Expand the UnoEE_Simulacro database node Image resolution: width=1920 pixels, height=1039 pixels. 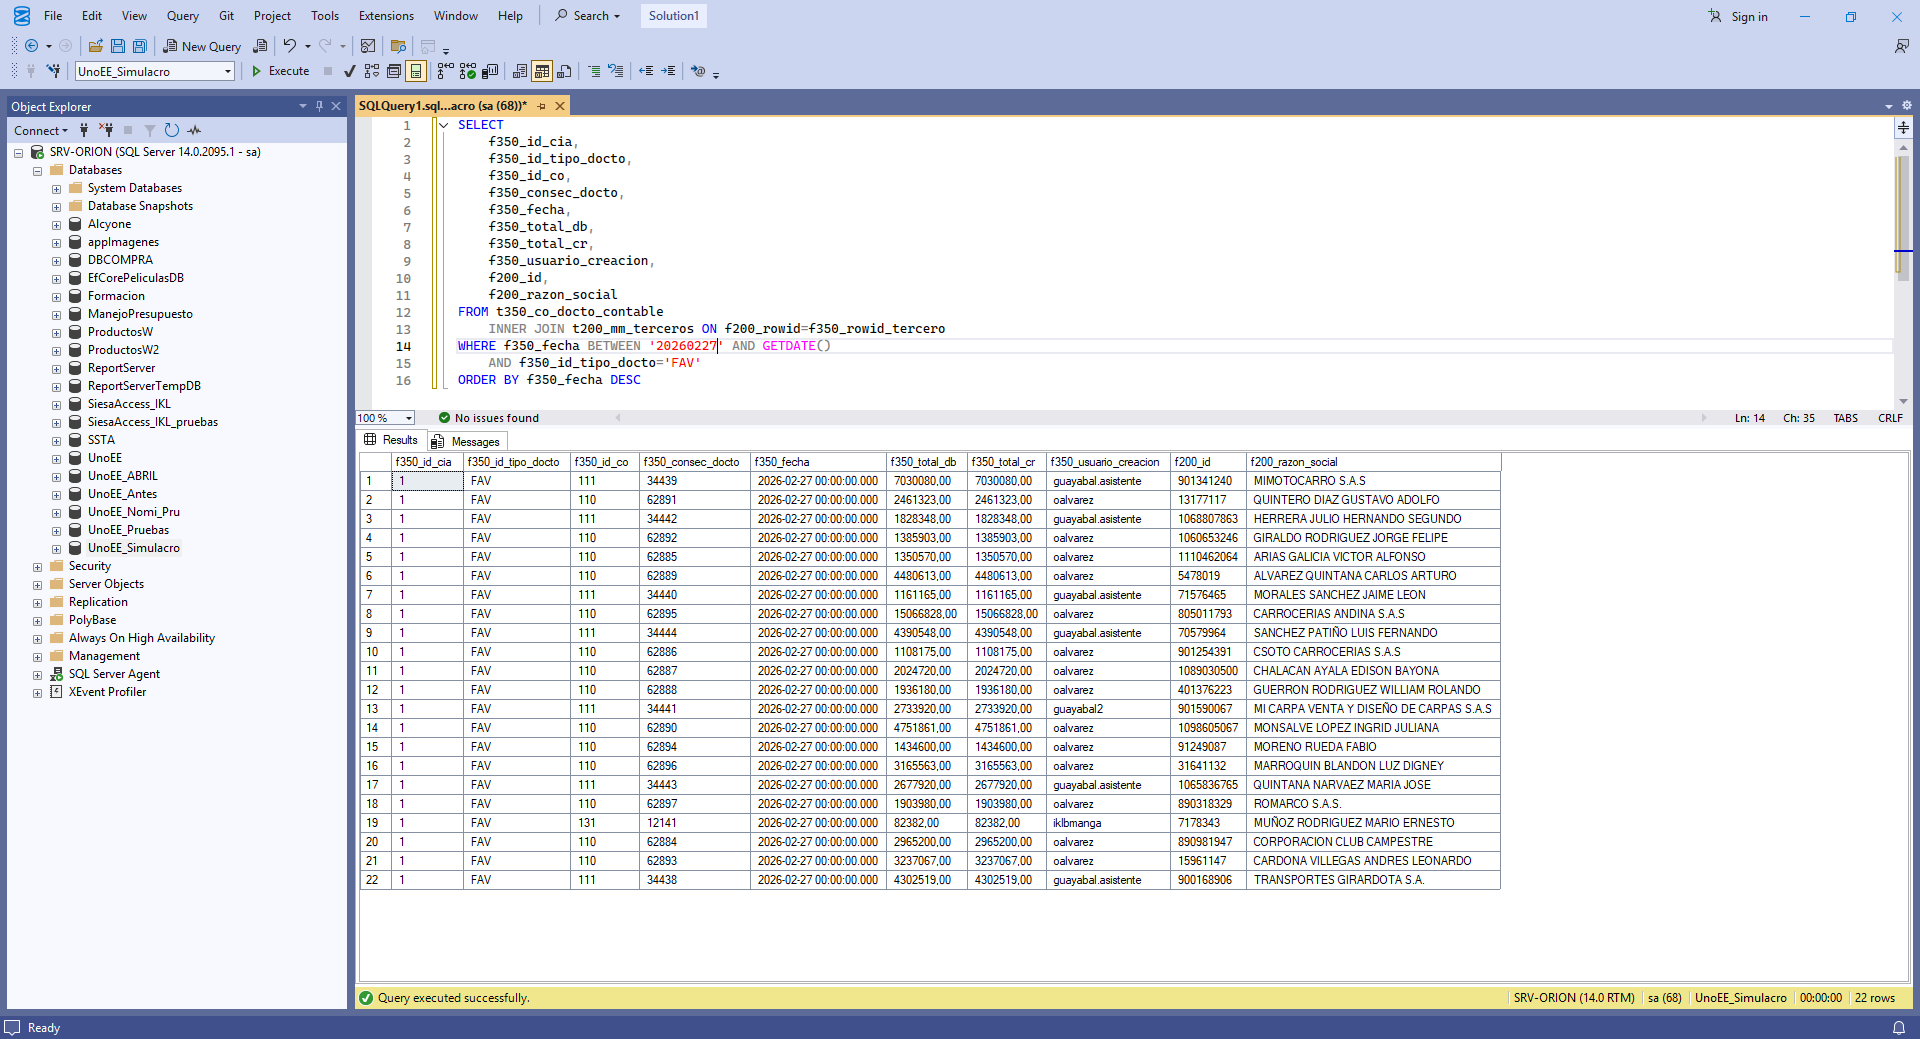click(x=57, y=548)
